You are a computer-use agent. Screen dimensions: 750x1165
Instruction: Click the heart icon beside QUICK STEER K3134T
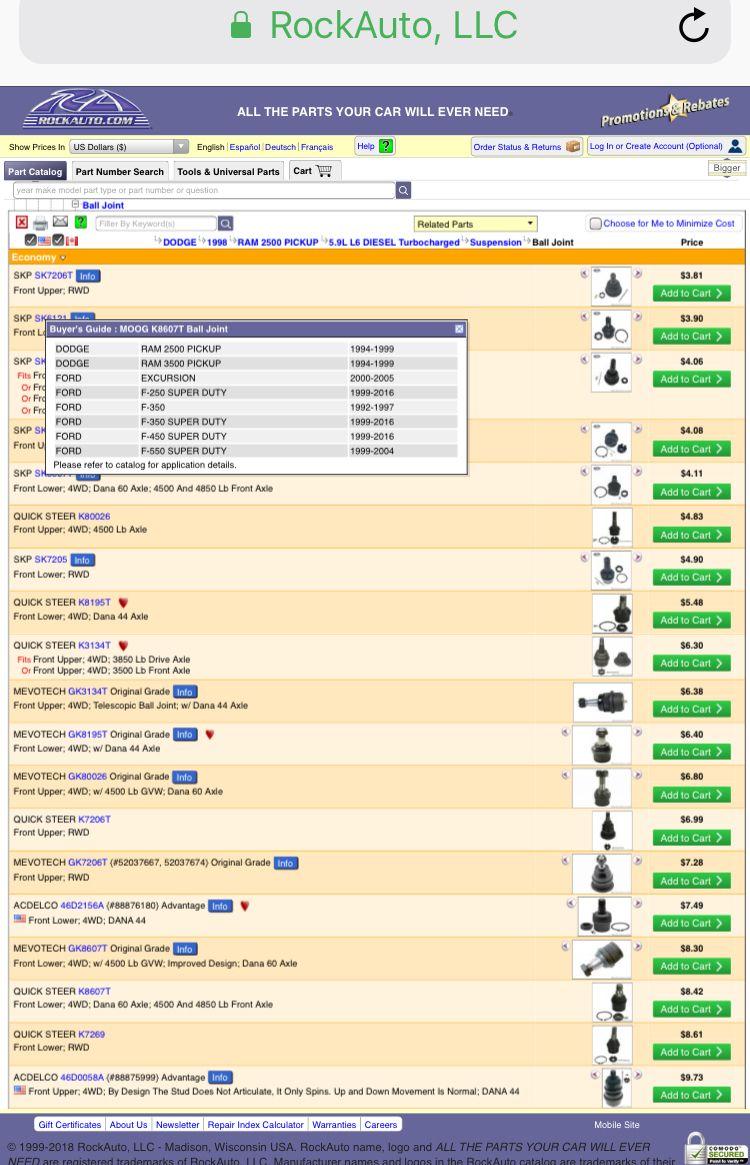123,646
